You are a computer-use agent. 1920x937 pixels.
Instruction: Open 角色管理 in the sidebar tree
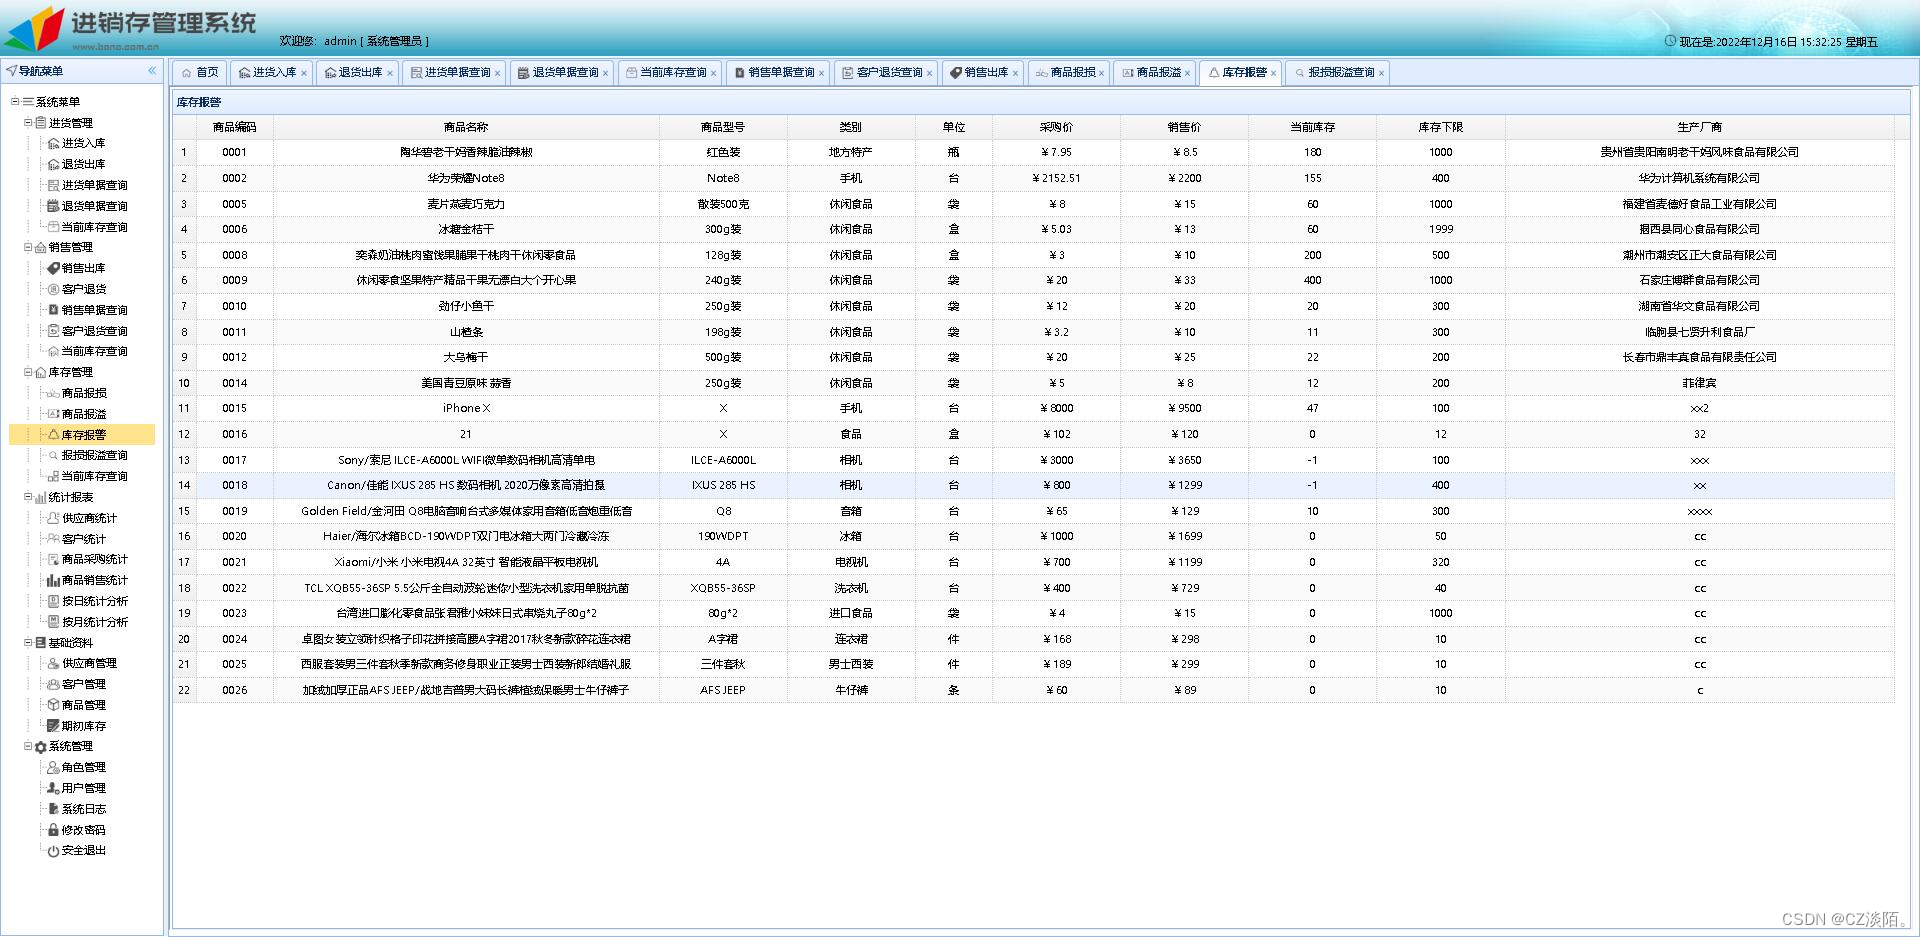pyautogui.click(x=83, y=768)
